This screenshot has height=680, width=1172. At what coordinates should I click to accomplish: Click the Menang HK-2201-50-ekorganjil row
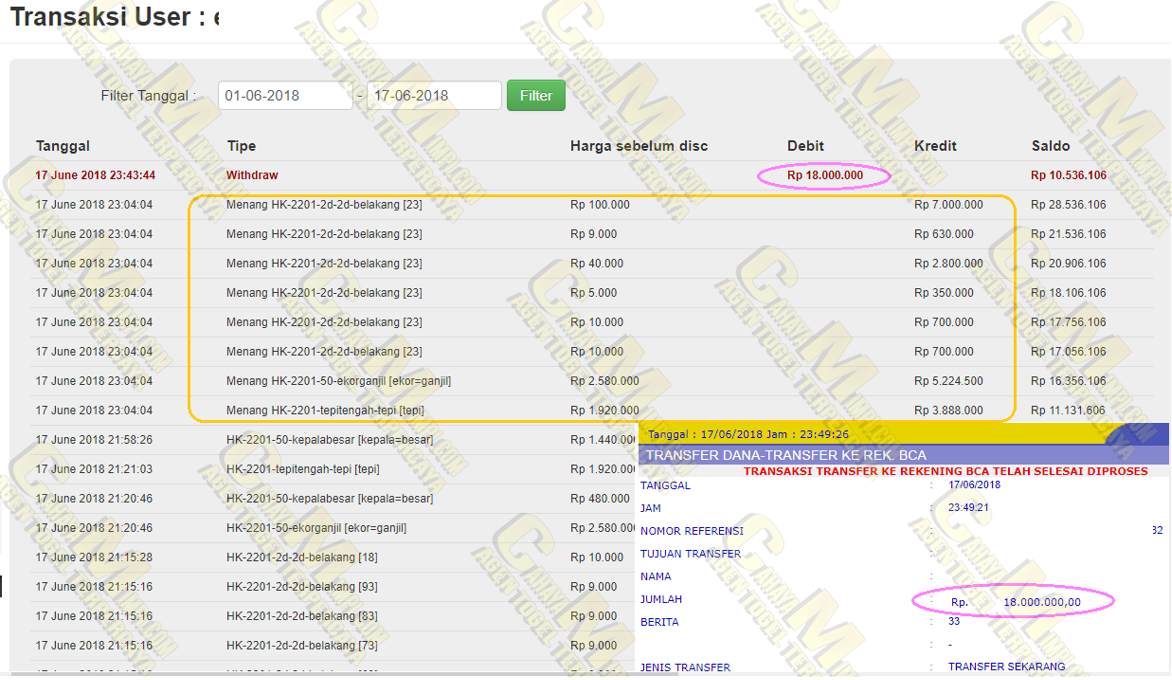[338, 381]
